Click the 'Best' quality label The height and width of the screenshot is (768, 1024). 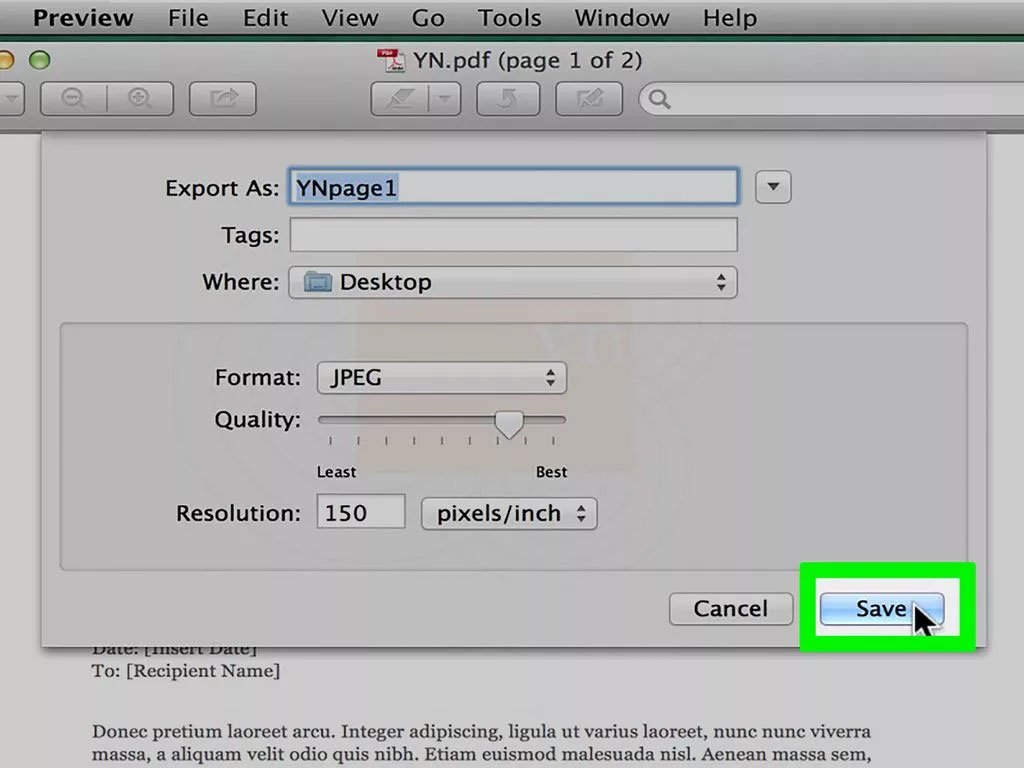[x=551, y=472]
